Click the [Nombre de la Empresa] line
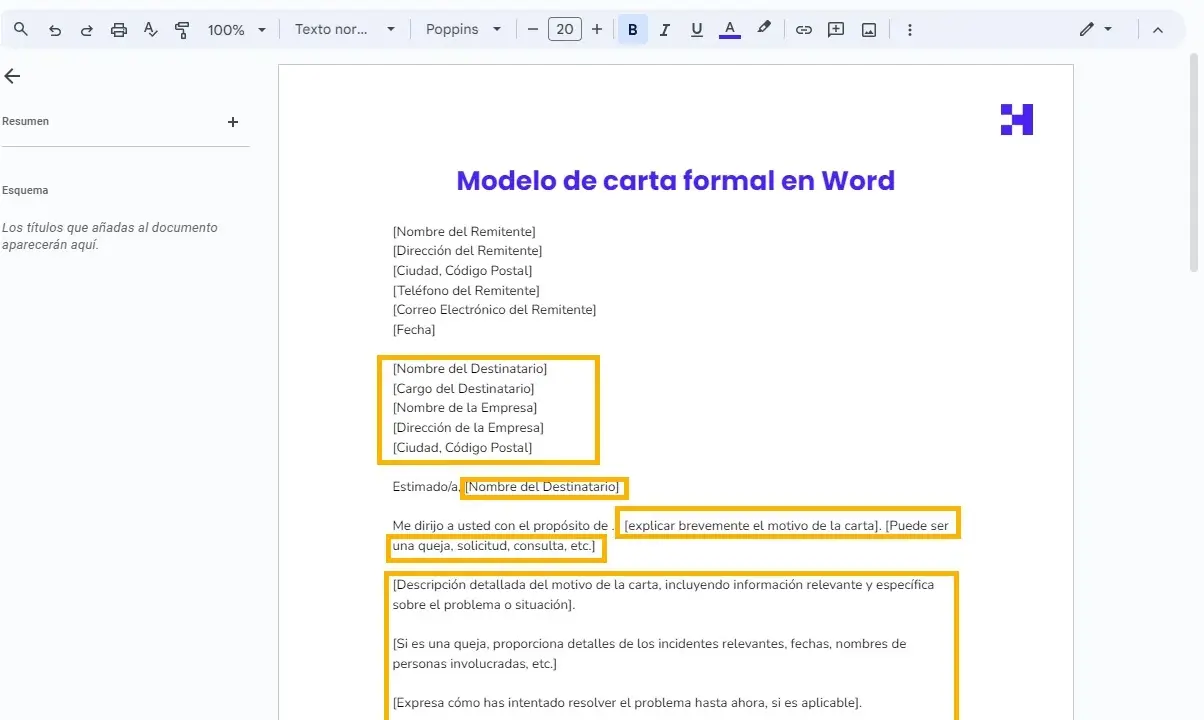This screenshot has height=720, width=1204. 465,408
